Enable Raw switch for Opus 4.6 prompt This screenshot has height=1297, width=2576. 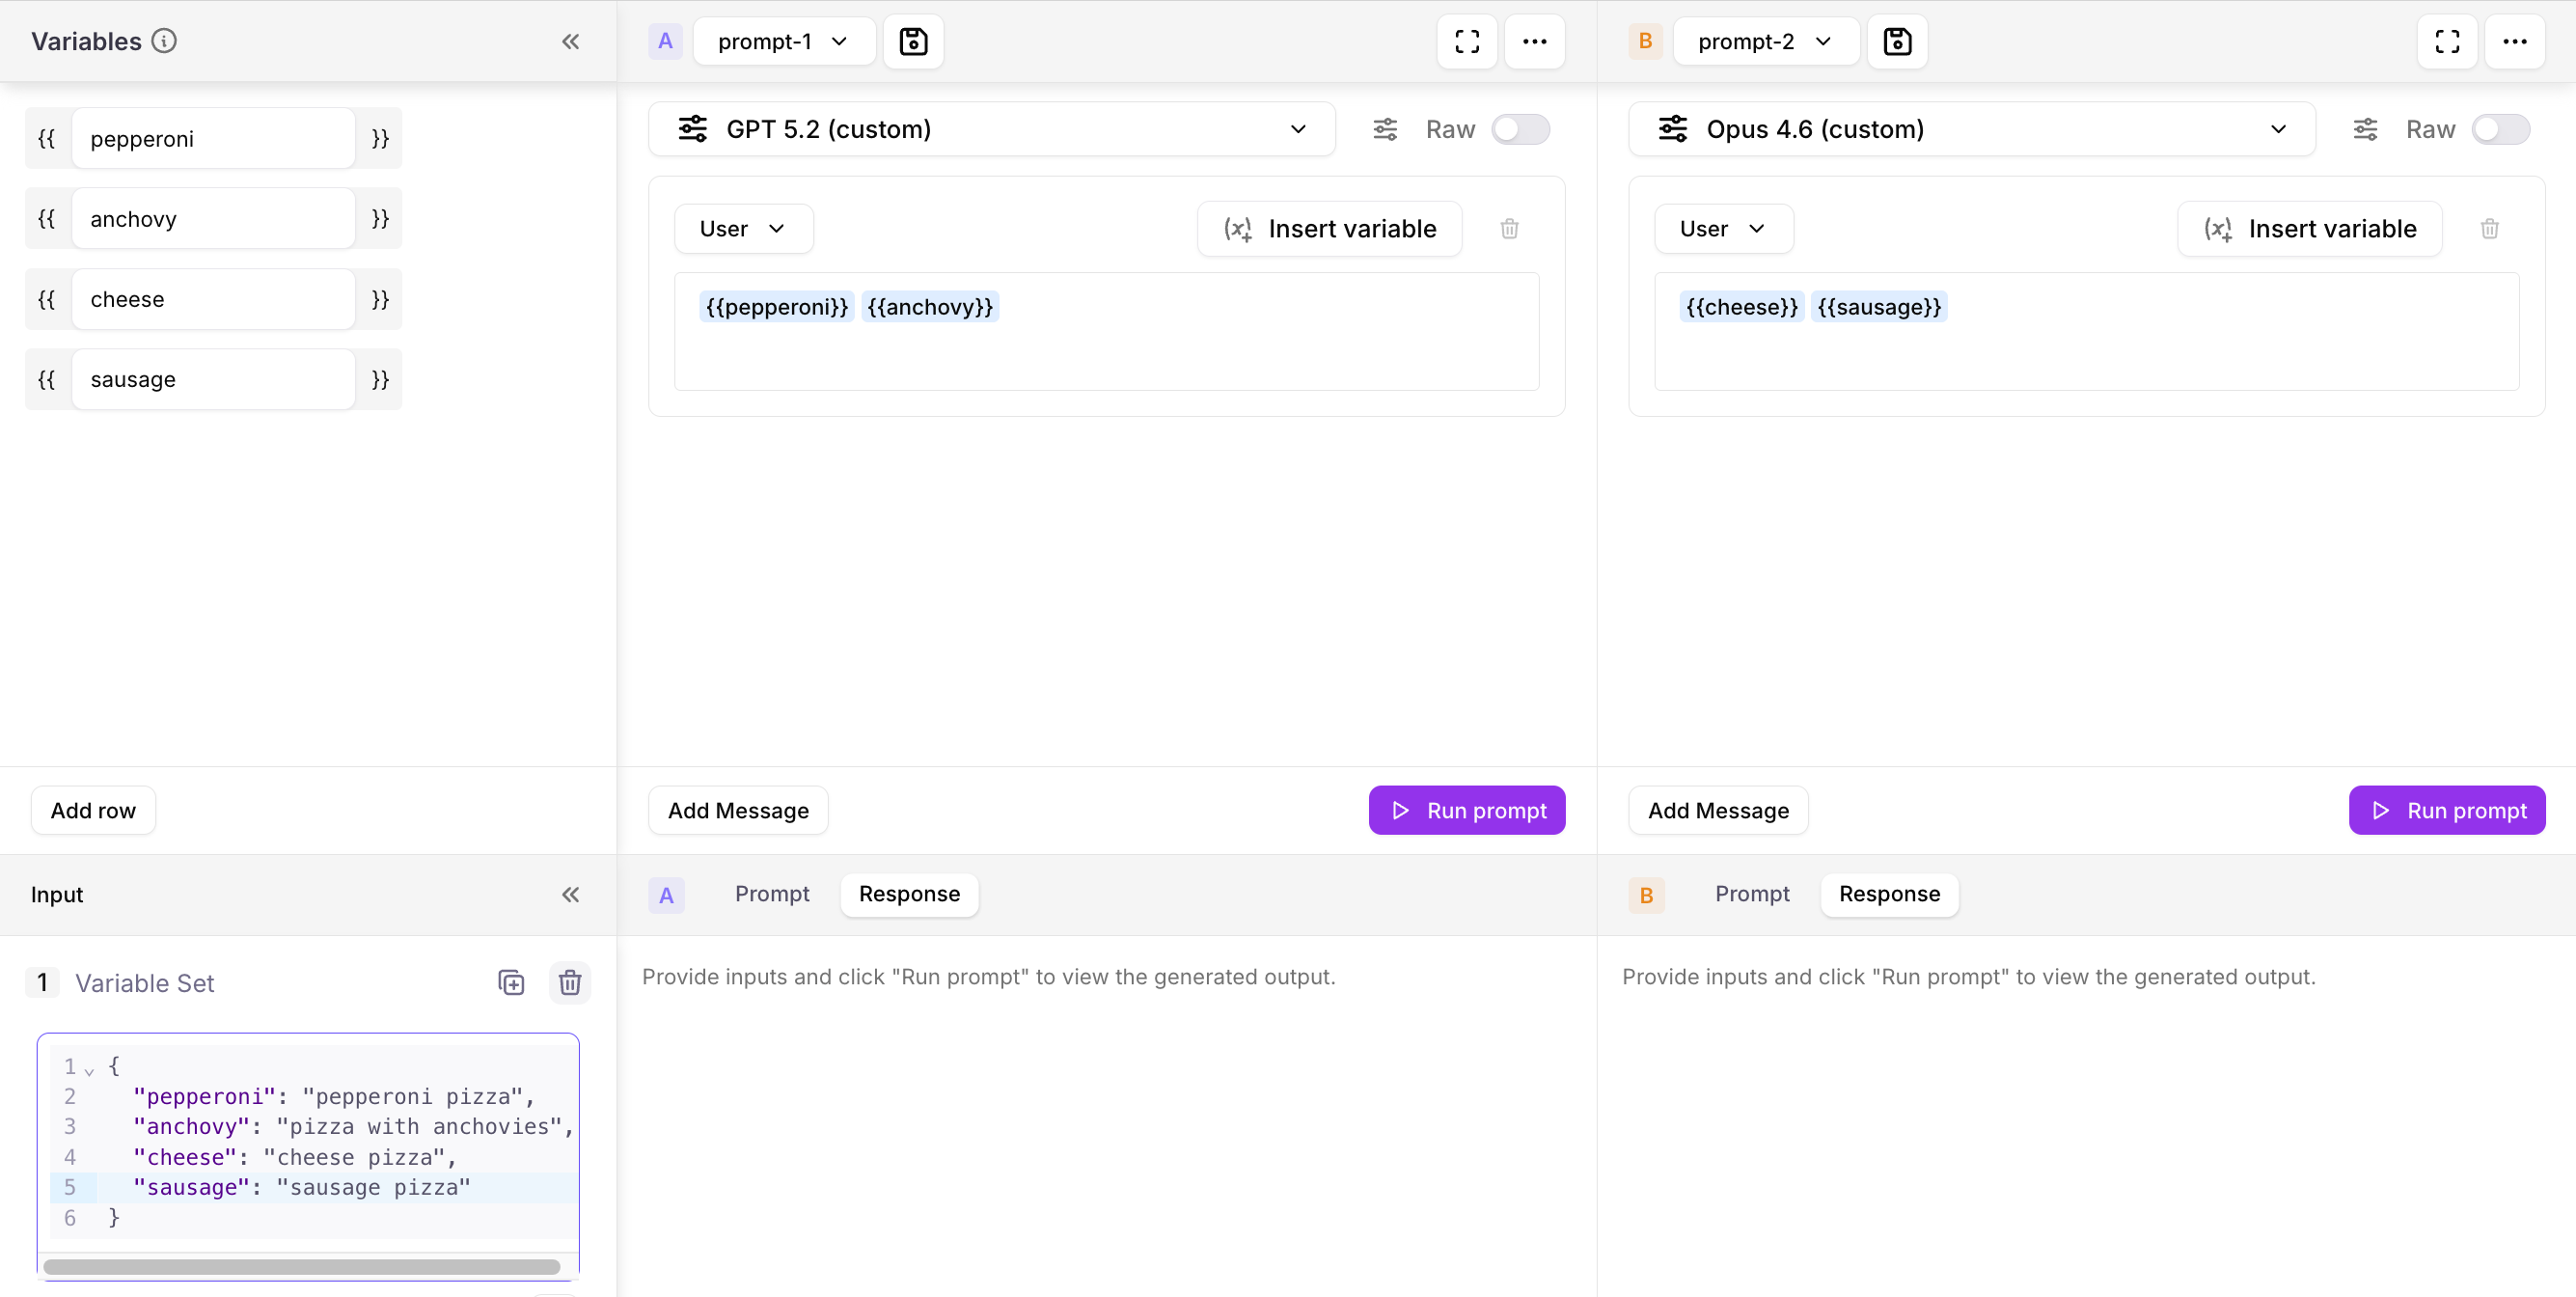tap(2500, 129)
